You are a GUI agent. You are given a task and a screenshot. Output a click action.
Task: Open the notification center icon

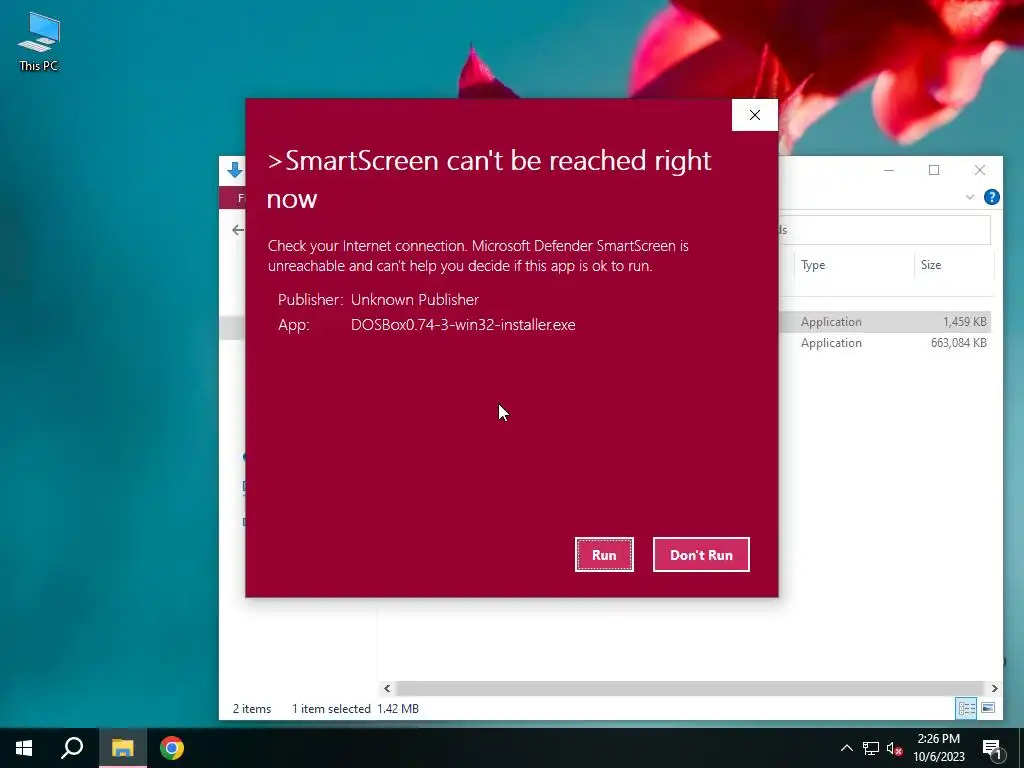992,749
